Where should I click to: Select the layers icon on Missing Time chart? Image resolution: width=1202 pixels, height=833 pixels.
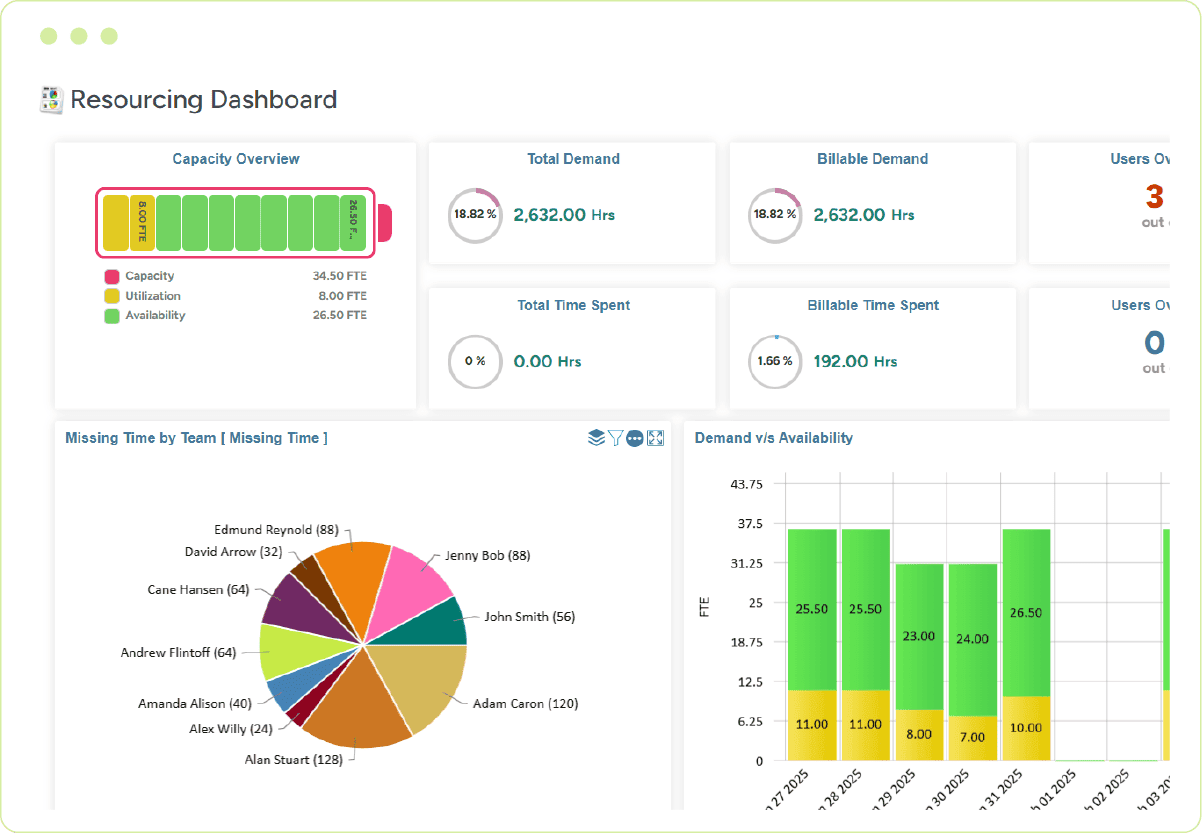point(595,438)
